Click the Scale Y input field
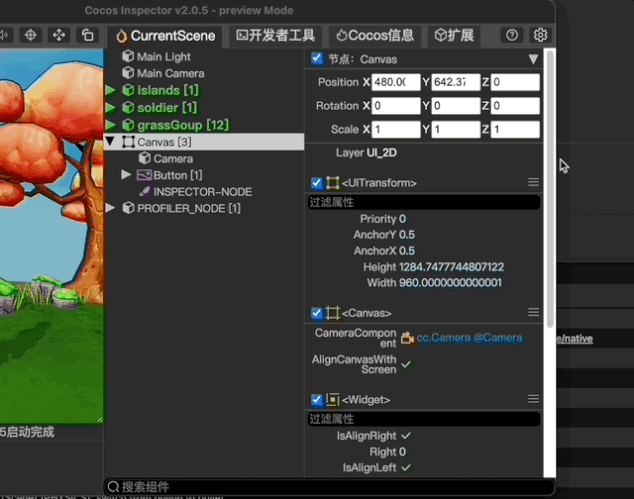634x499 pixels. (456, 129)
